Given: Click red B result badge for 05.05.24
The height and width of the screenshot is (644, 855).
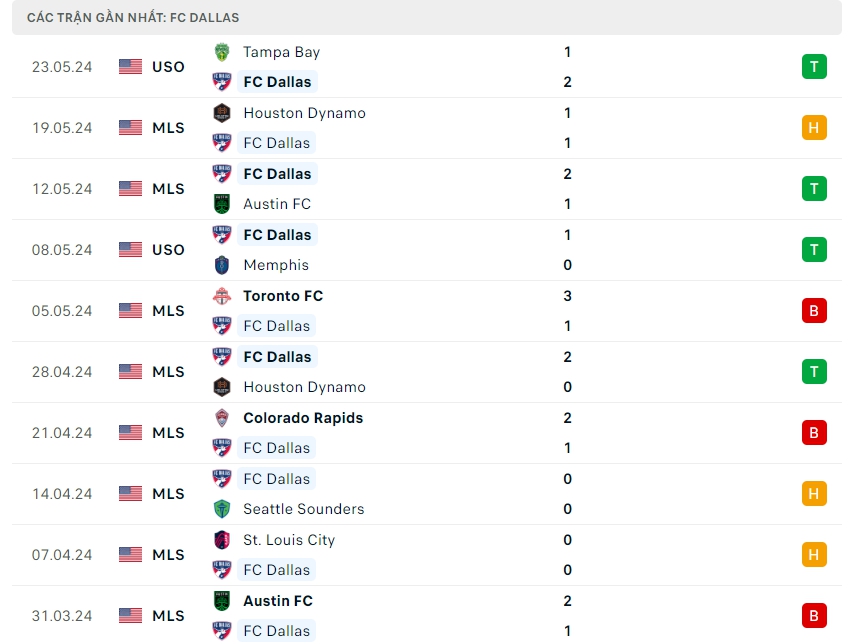Looking at the screenshot, I should pyautogui.click(x=814, y=311).
